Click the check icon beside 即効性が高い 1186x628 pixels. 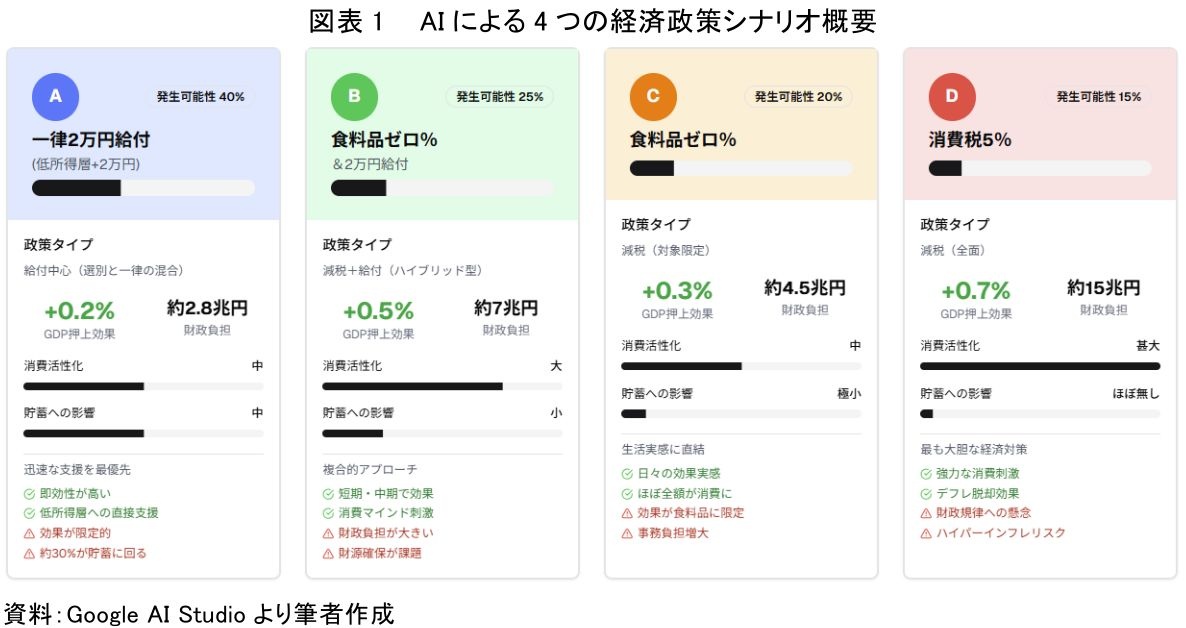coord(30,493)
